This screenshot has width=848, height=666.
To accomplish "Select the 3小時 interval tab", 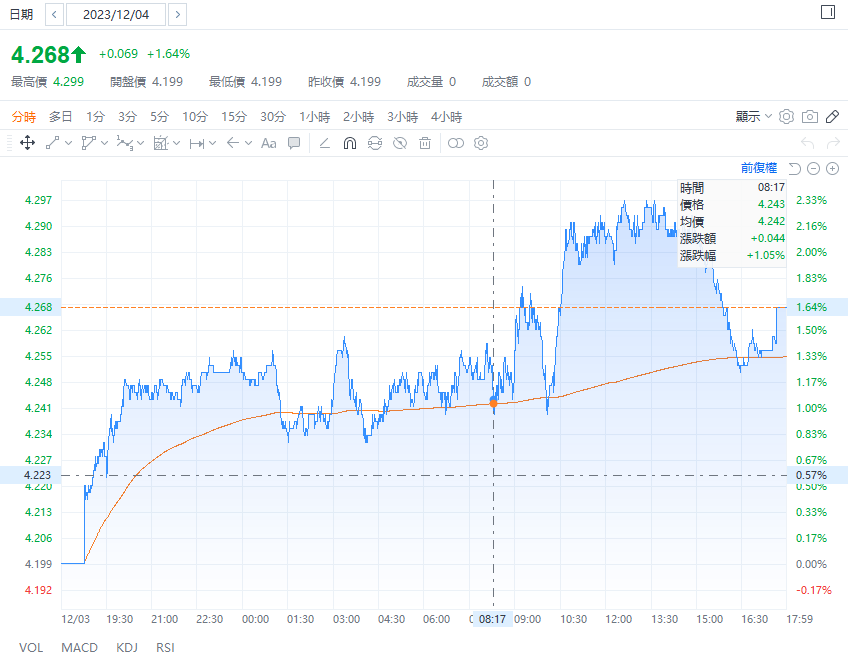I will point(402,117).
